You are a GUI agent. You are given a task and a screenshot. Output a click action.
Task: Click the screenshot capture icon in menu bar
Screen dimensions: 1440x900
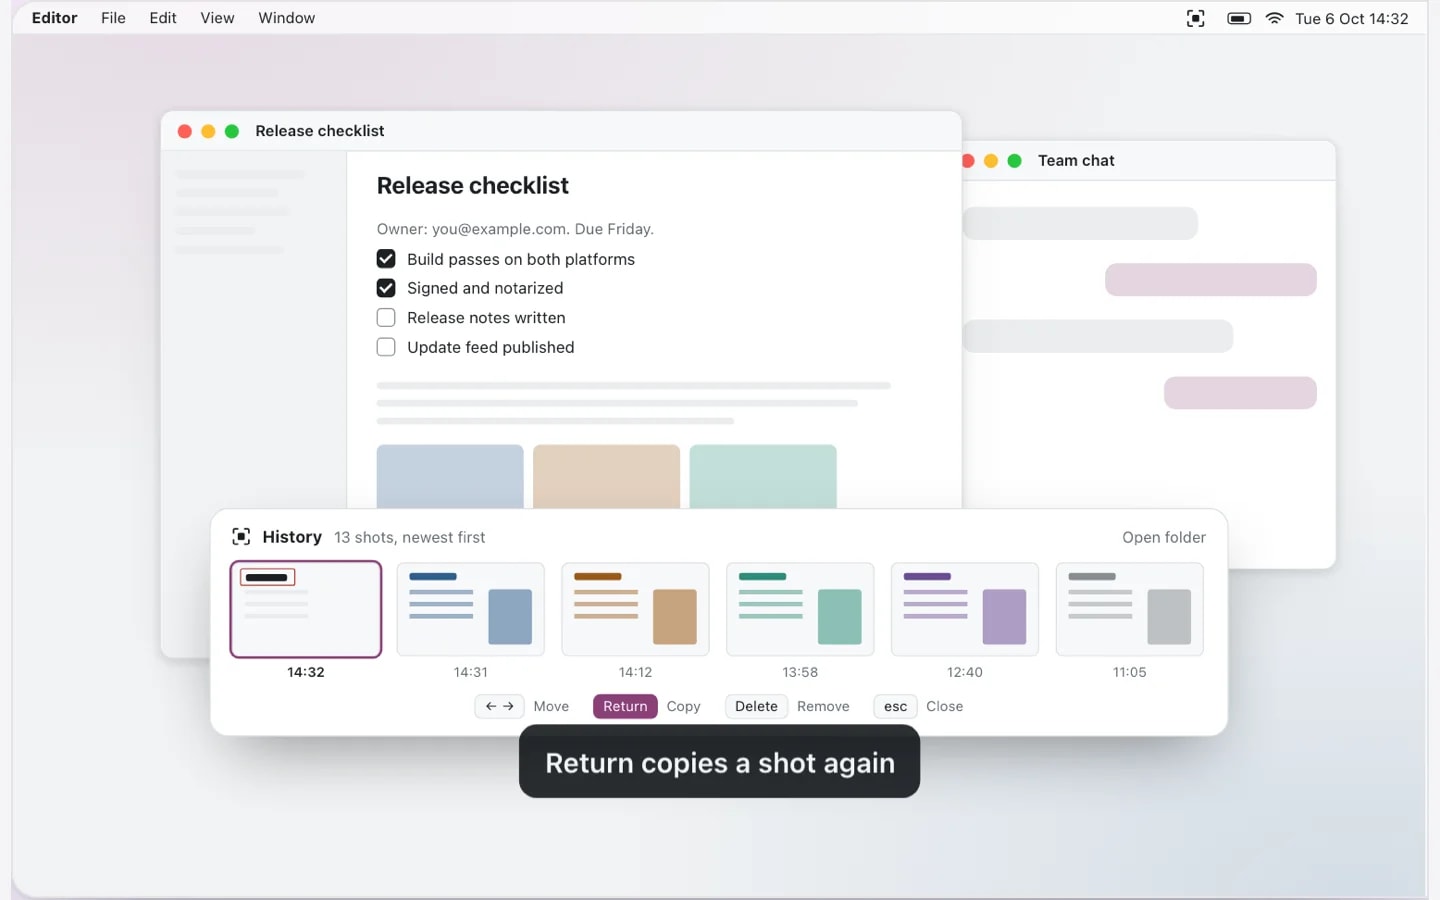pos(1195,18)
